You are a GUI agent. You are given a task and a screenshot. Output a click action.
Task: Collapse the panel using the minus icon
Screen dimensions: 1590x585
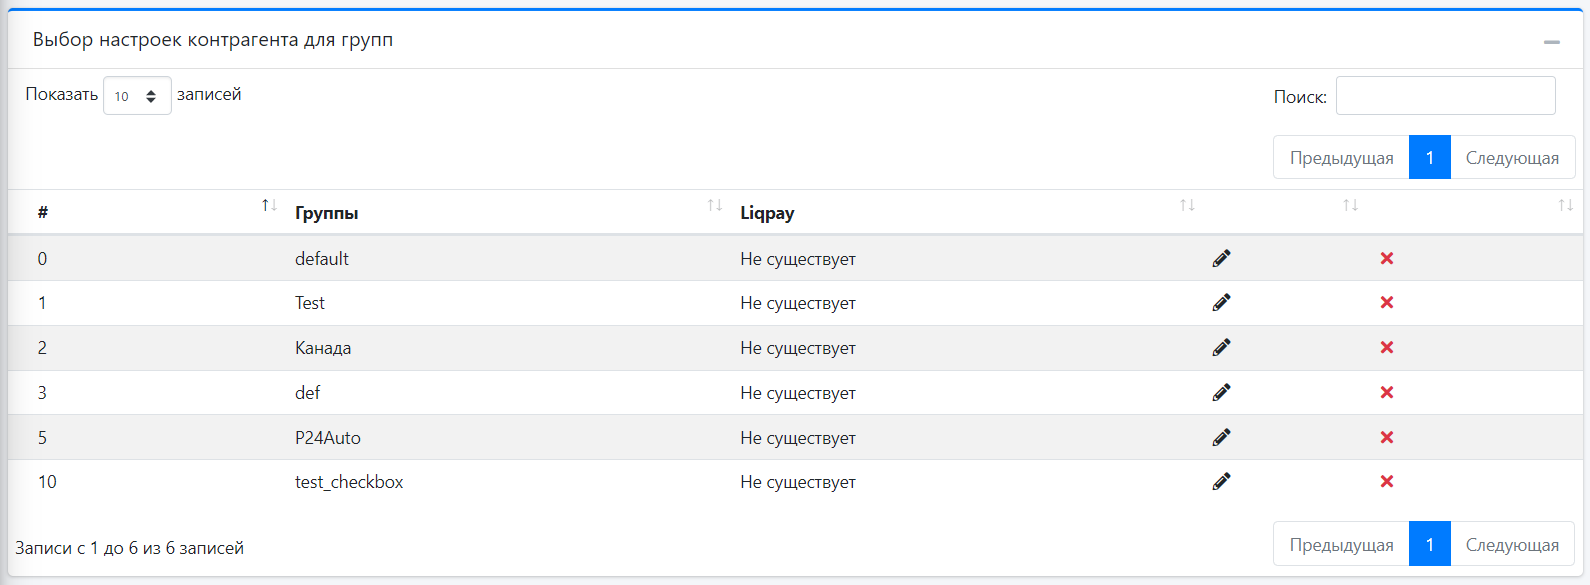click(x=1551, y=42)
